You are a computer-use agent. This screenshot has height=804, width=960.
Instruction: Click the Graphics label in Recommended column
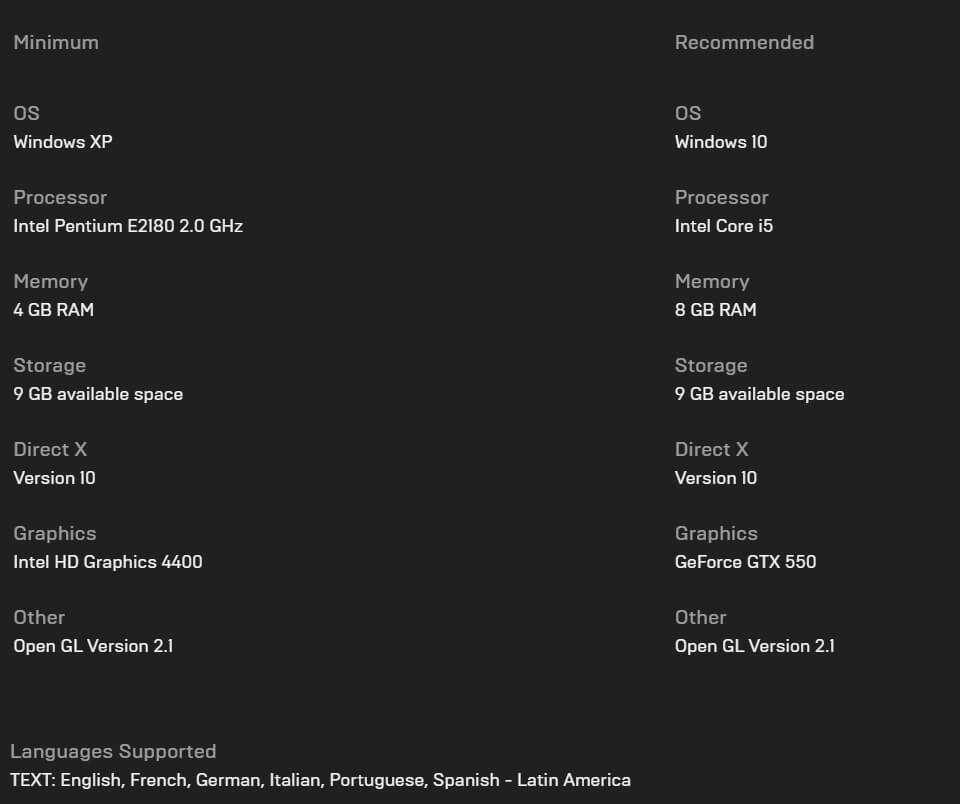point(716,533)
